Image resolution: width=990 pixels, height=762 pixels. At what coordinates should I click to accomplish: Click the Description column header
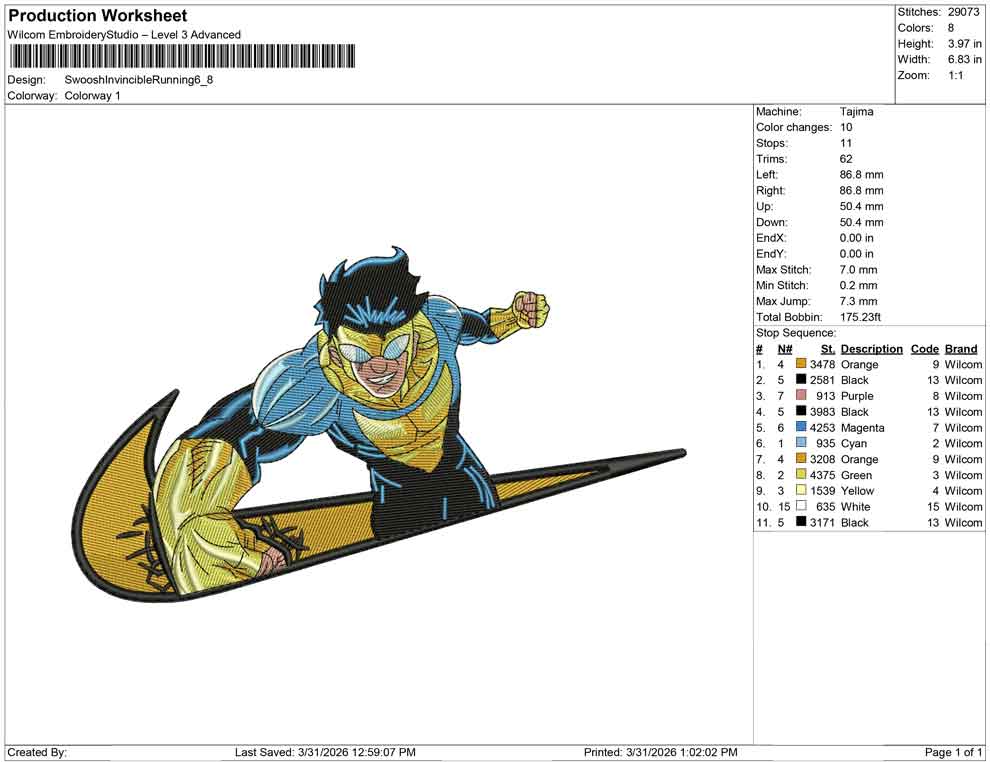872,349
